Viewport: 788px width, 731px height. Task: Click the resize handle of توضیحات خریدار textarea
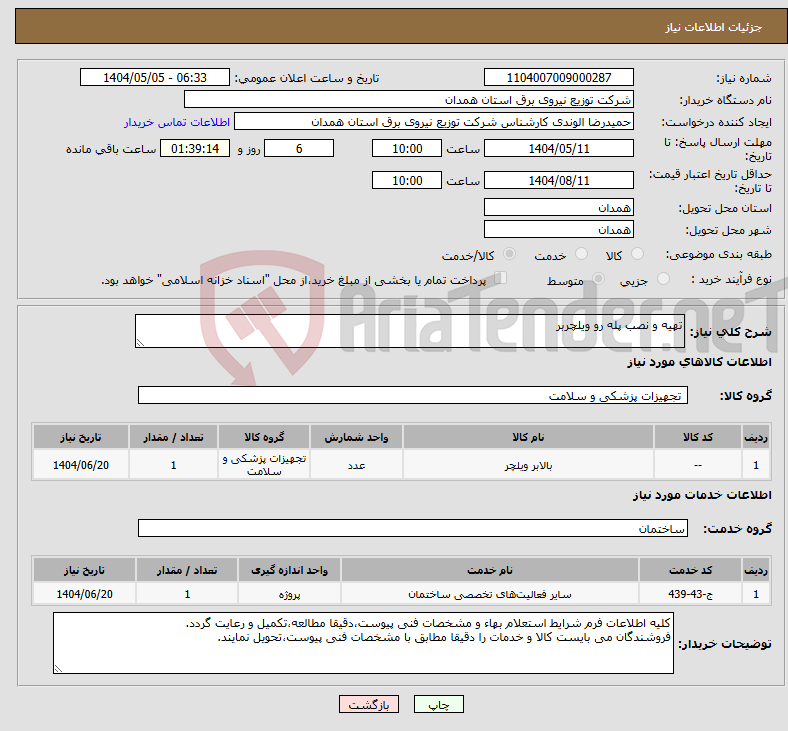58,668
